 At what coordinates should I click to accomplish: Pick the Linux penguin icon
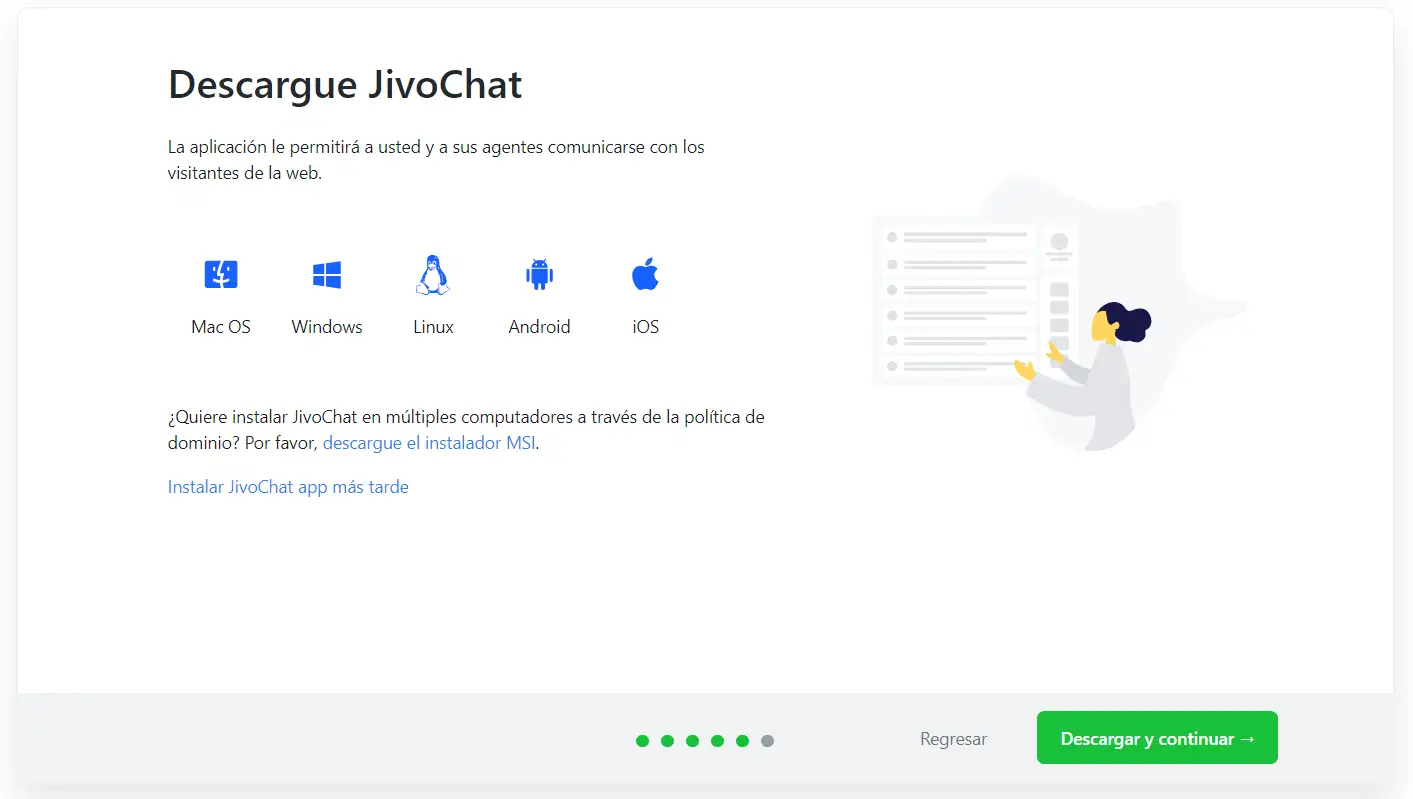click(433, 274)
